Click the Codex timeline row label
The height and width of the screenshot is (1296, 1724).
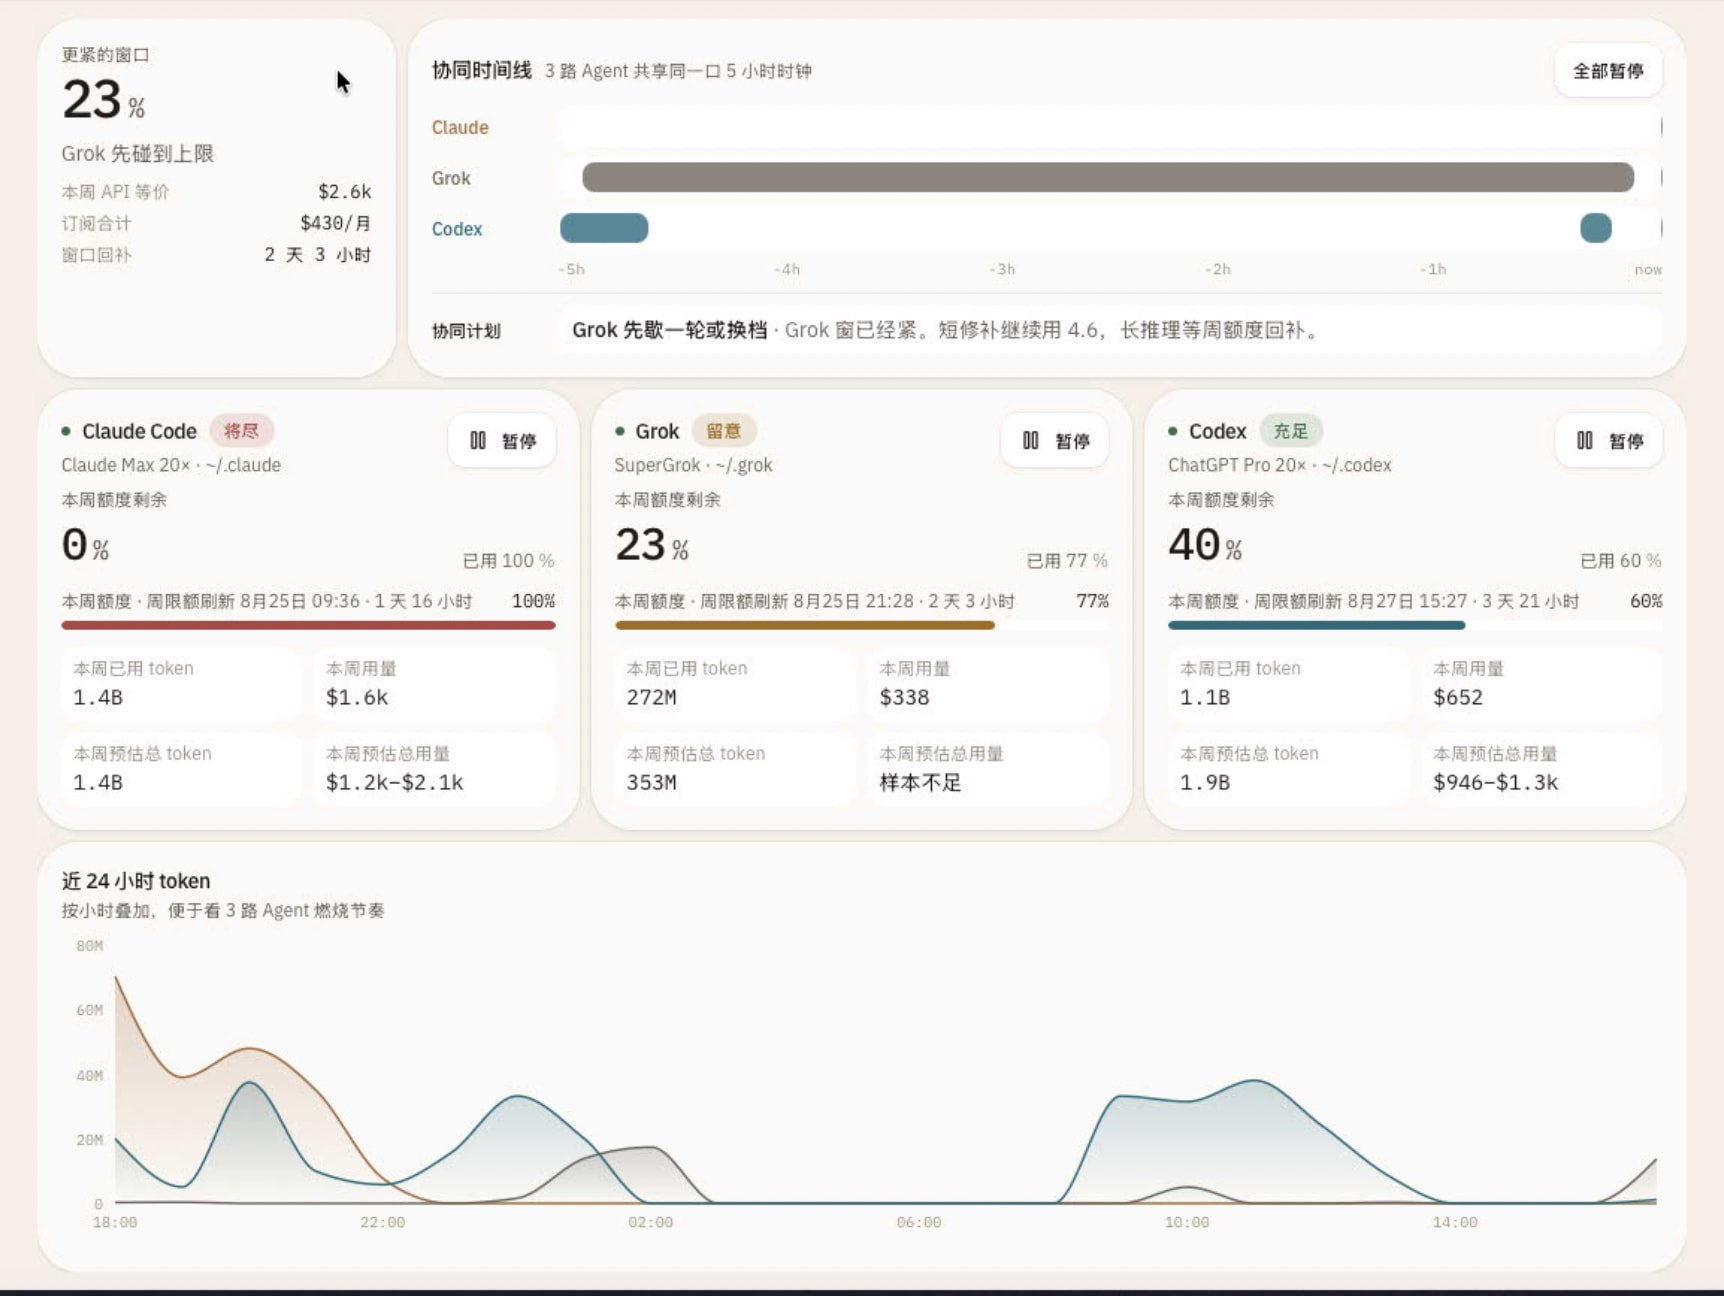point(457,229)
